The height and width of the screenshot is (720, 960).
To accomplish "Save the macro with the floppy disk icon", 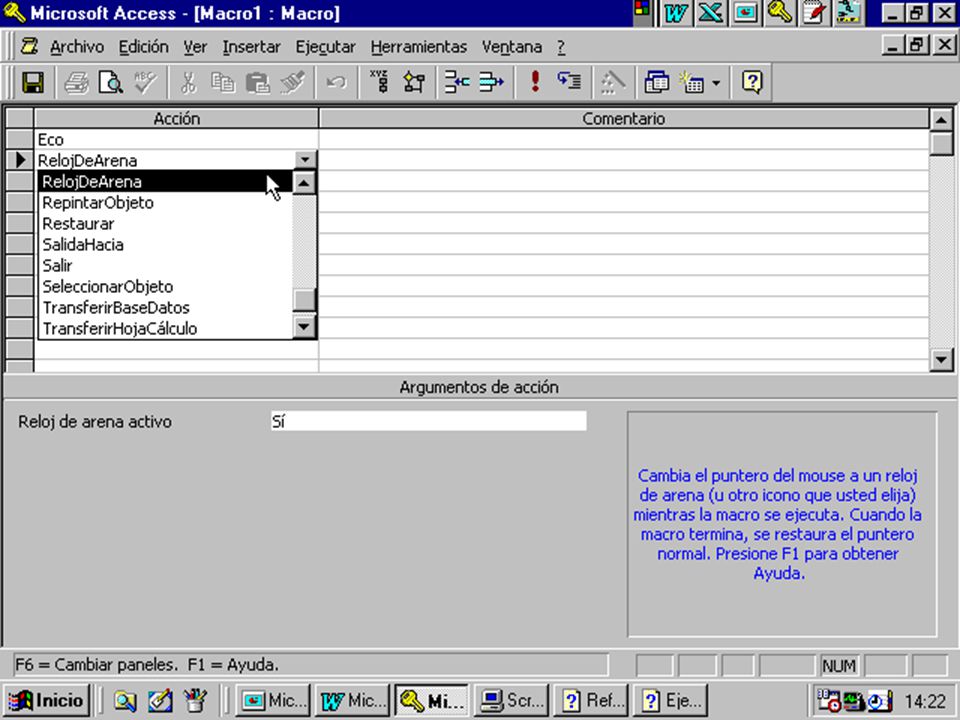I will (33, 82).
